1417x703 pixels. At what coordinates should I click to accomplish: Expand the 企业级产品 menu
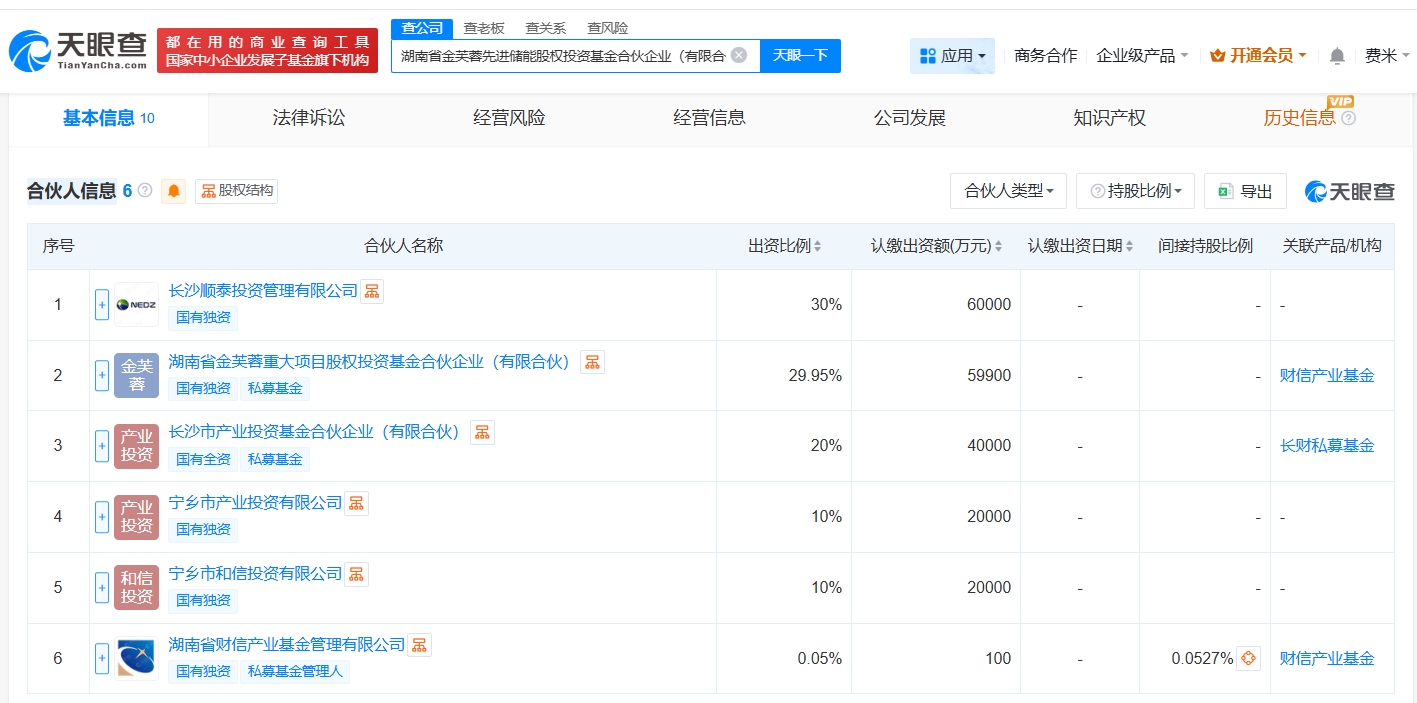[x=1142, y=55]
